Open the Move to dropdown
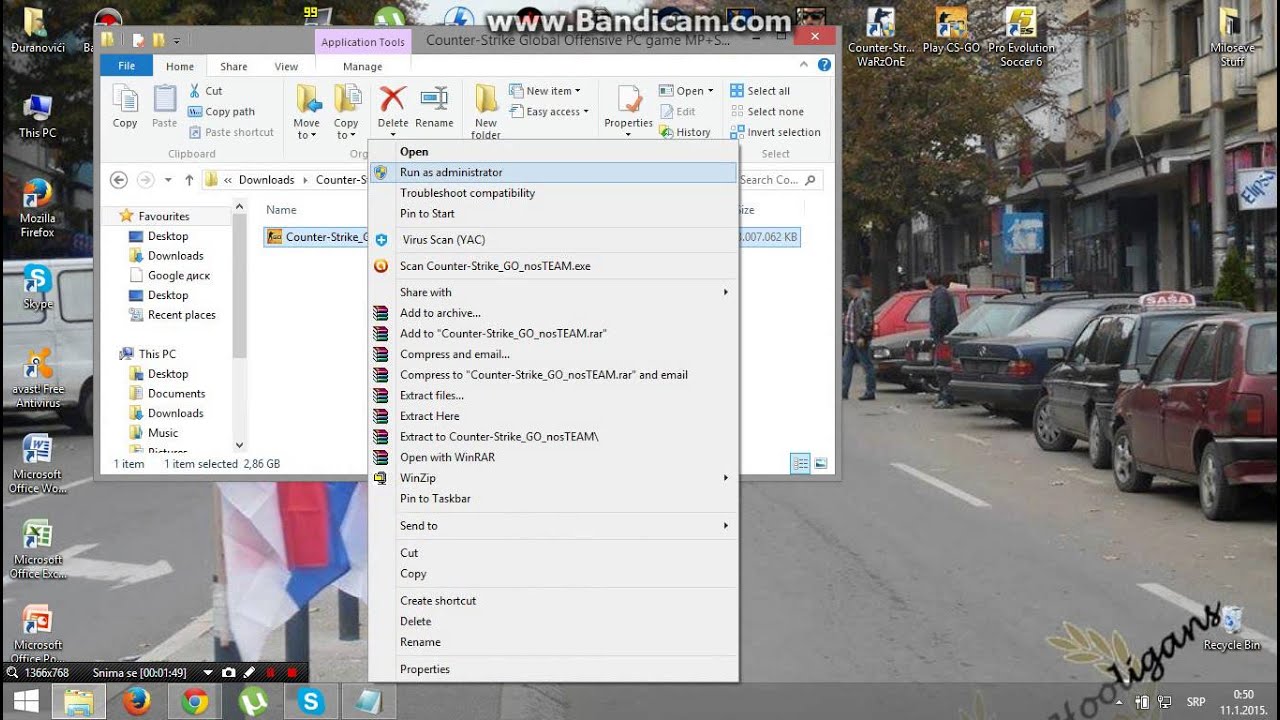 point(307,112)
